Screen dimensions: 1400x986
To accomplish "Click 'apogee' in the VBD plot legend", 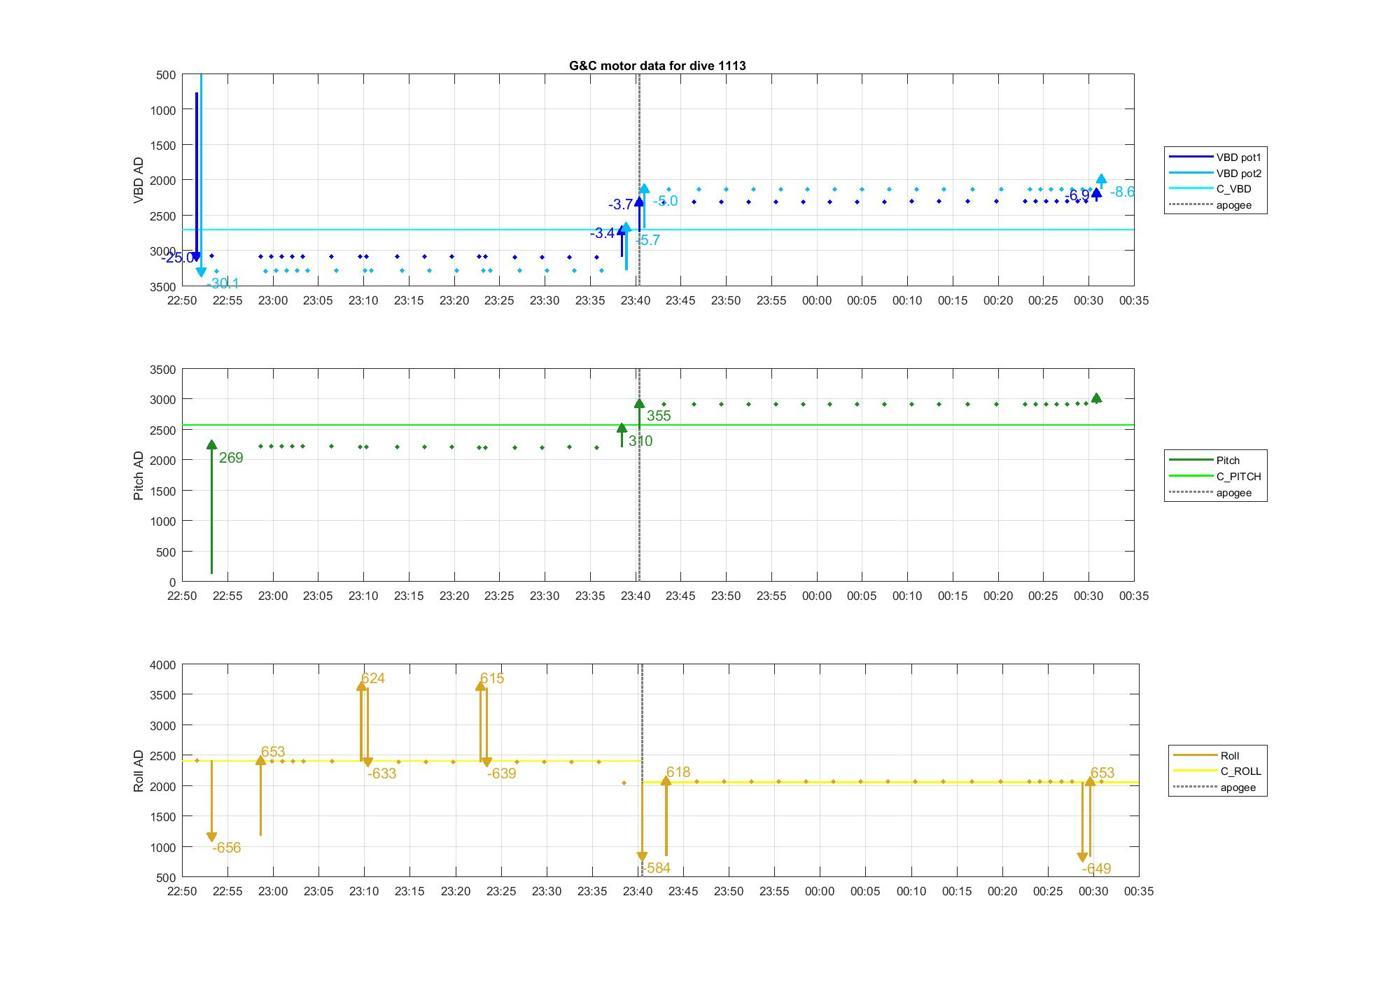I will tap(1233, 205).
